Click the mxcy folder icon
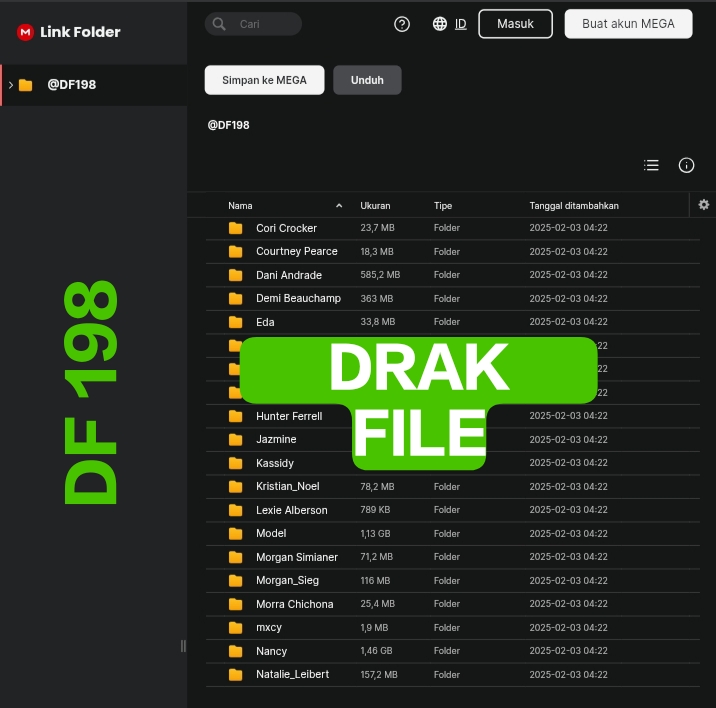Screen dimensions: 716x708 click(x=236, y=628)
